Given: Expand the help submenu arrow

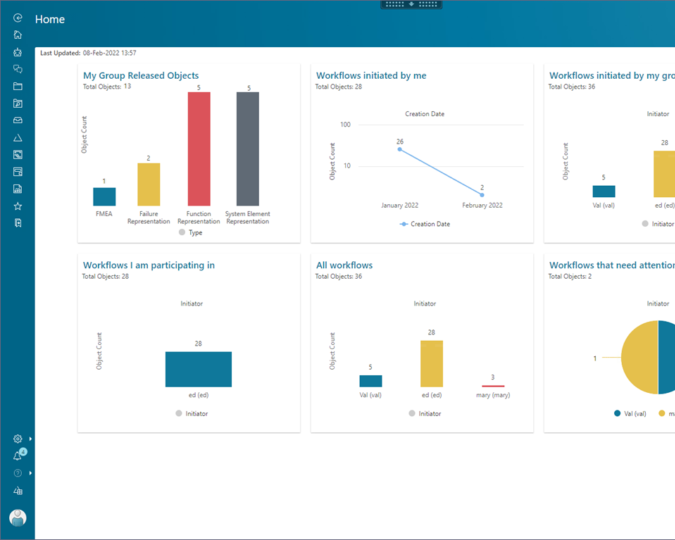Looking at the screenshot, I should [x=31, y=473].
